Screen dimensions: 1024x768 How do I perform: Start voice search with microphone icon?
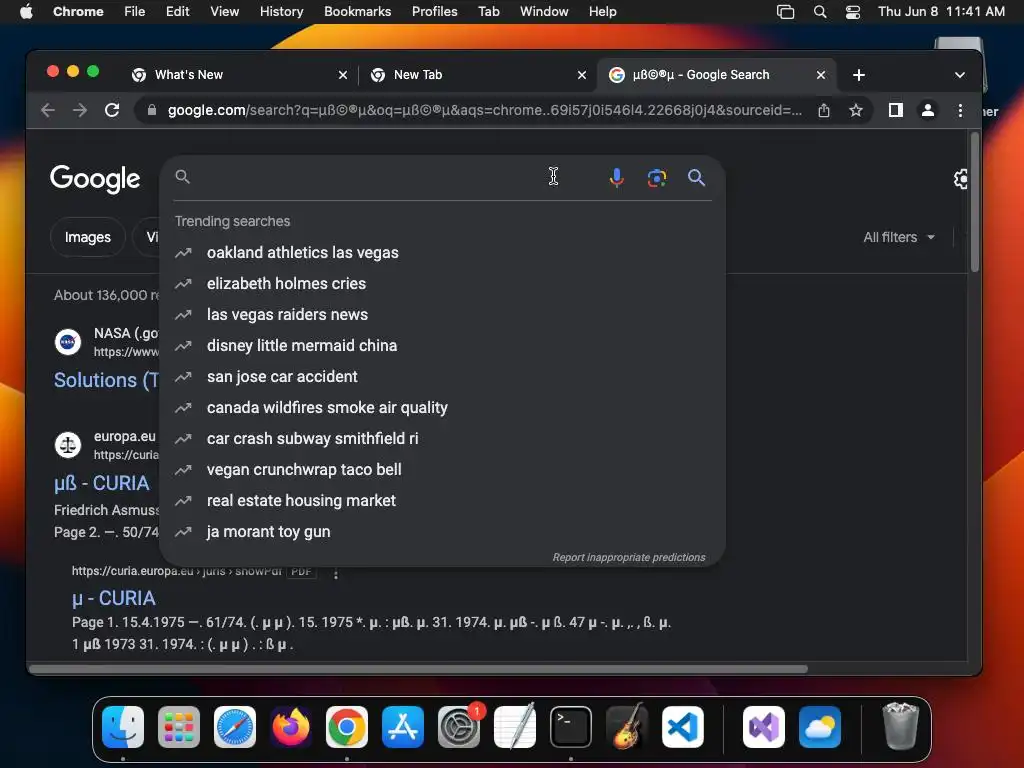click(616, 178)
